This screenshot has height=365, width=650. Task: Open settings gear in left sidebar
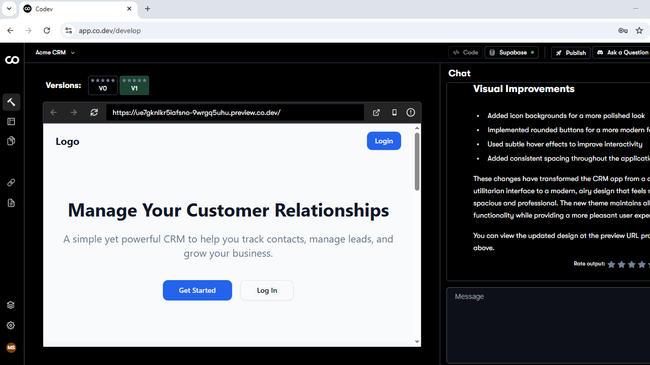pyautogui.click(x=11, y=326)
